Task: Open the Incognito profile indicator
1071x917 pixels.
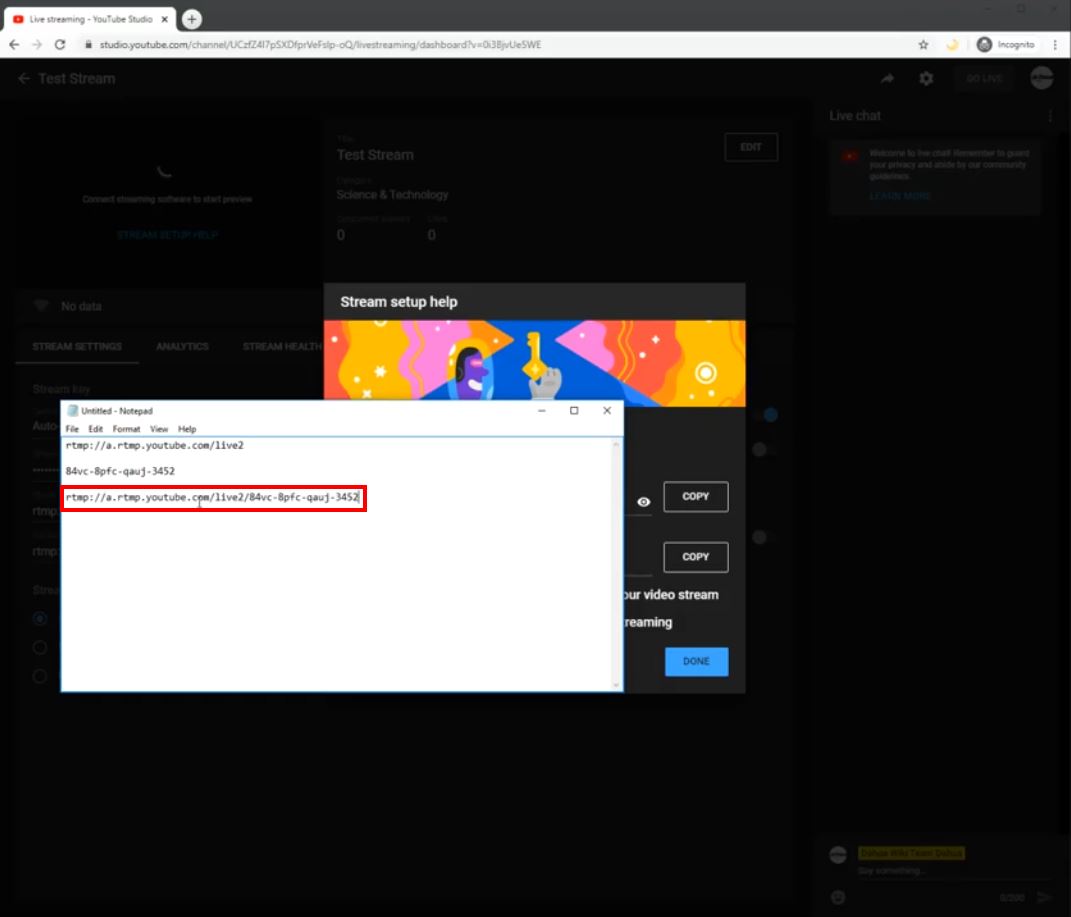Action: point(1005,44)
